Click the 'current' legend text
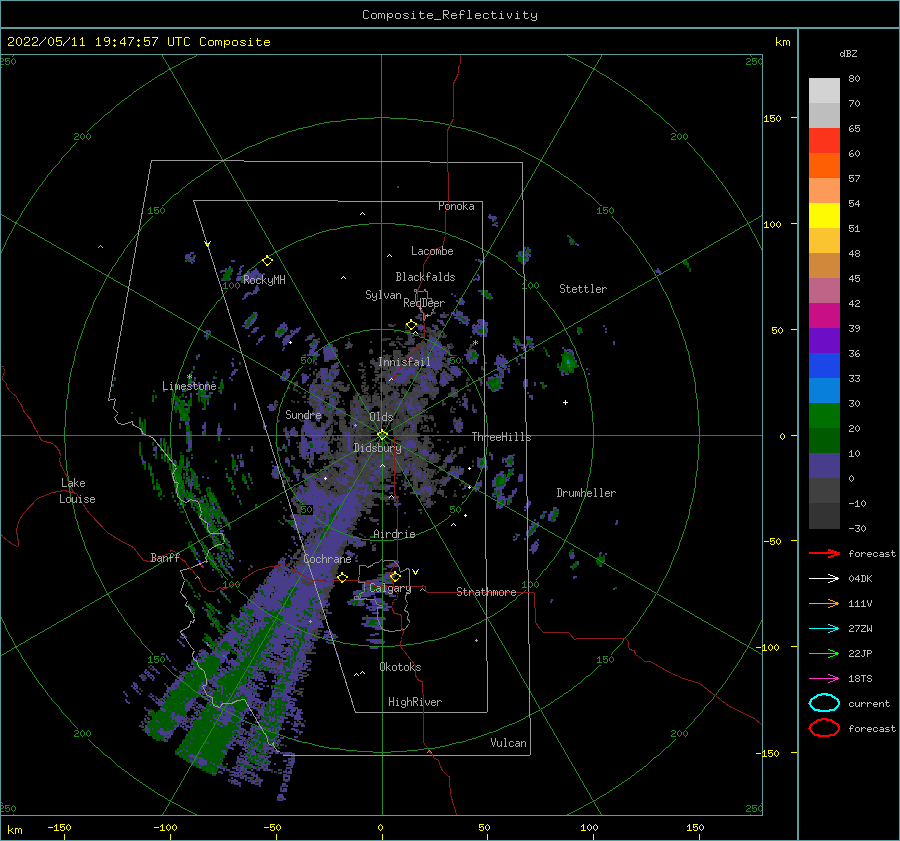The height and width of the screenshot is (841, 900). click(869, 703)
